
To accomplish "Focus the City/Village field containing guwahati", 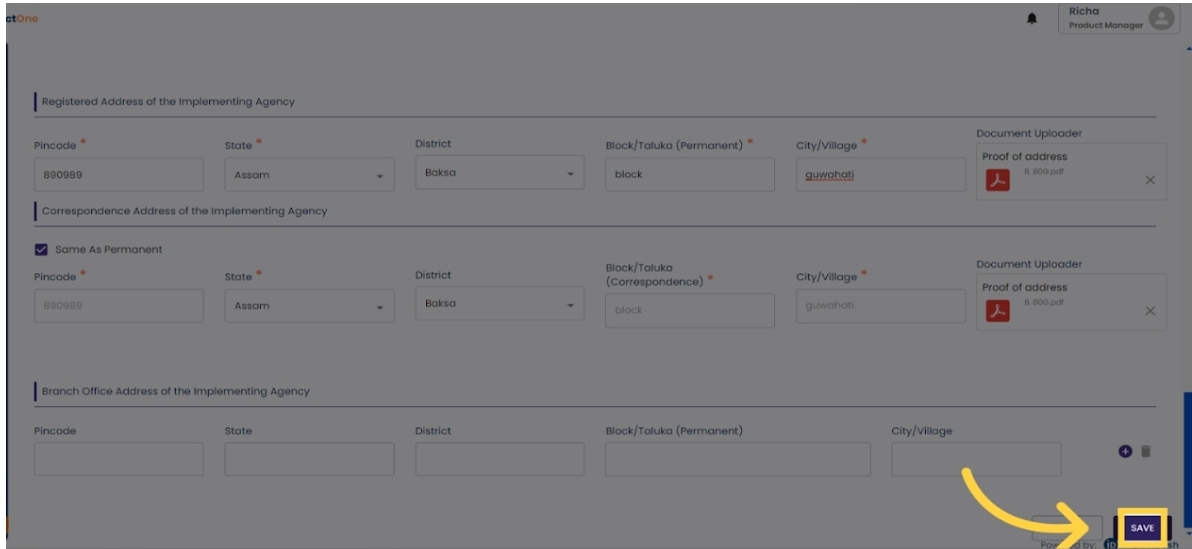I will click(880, 175).
